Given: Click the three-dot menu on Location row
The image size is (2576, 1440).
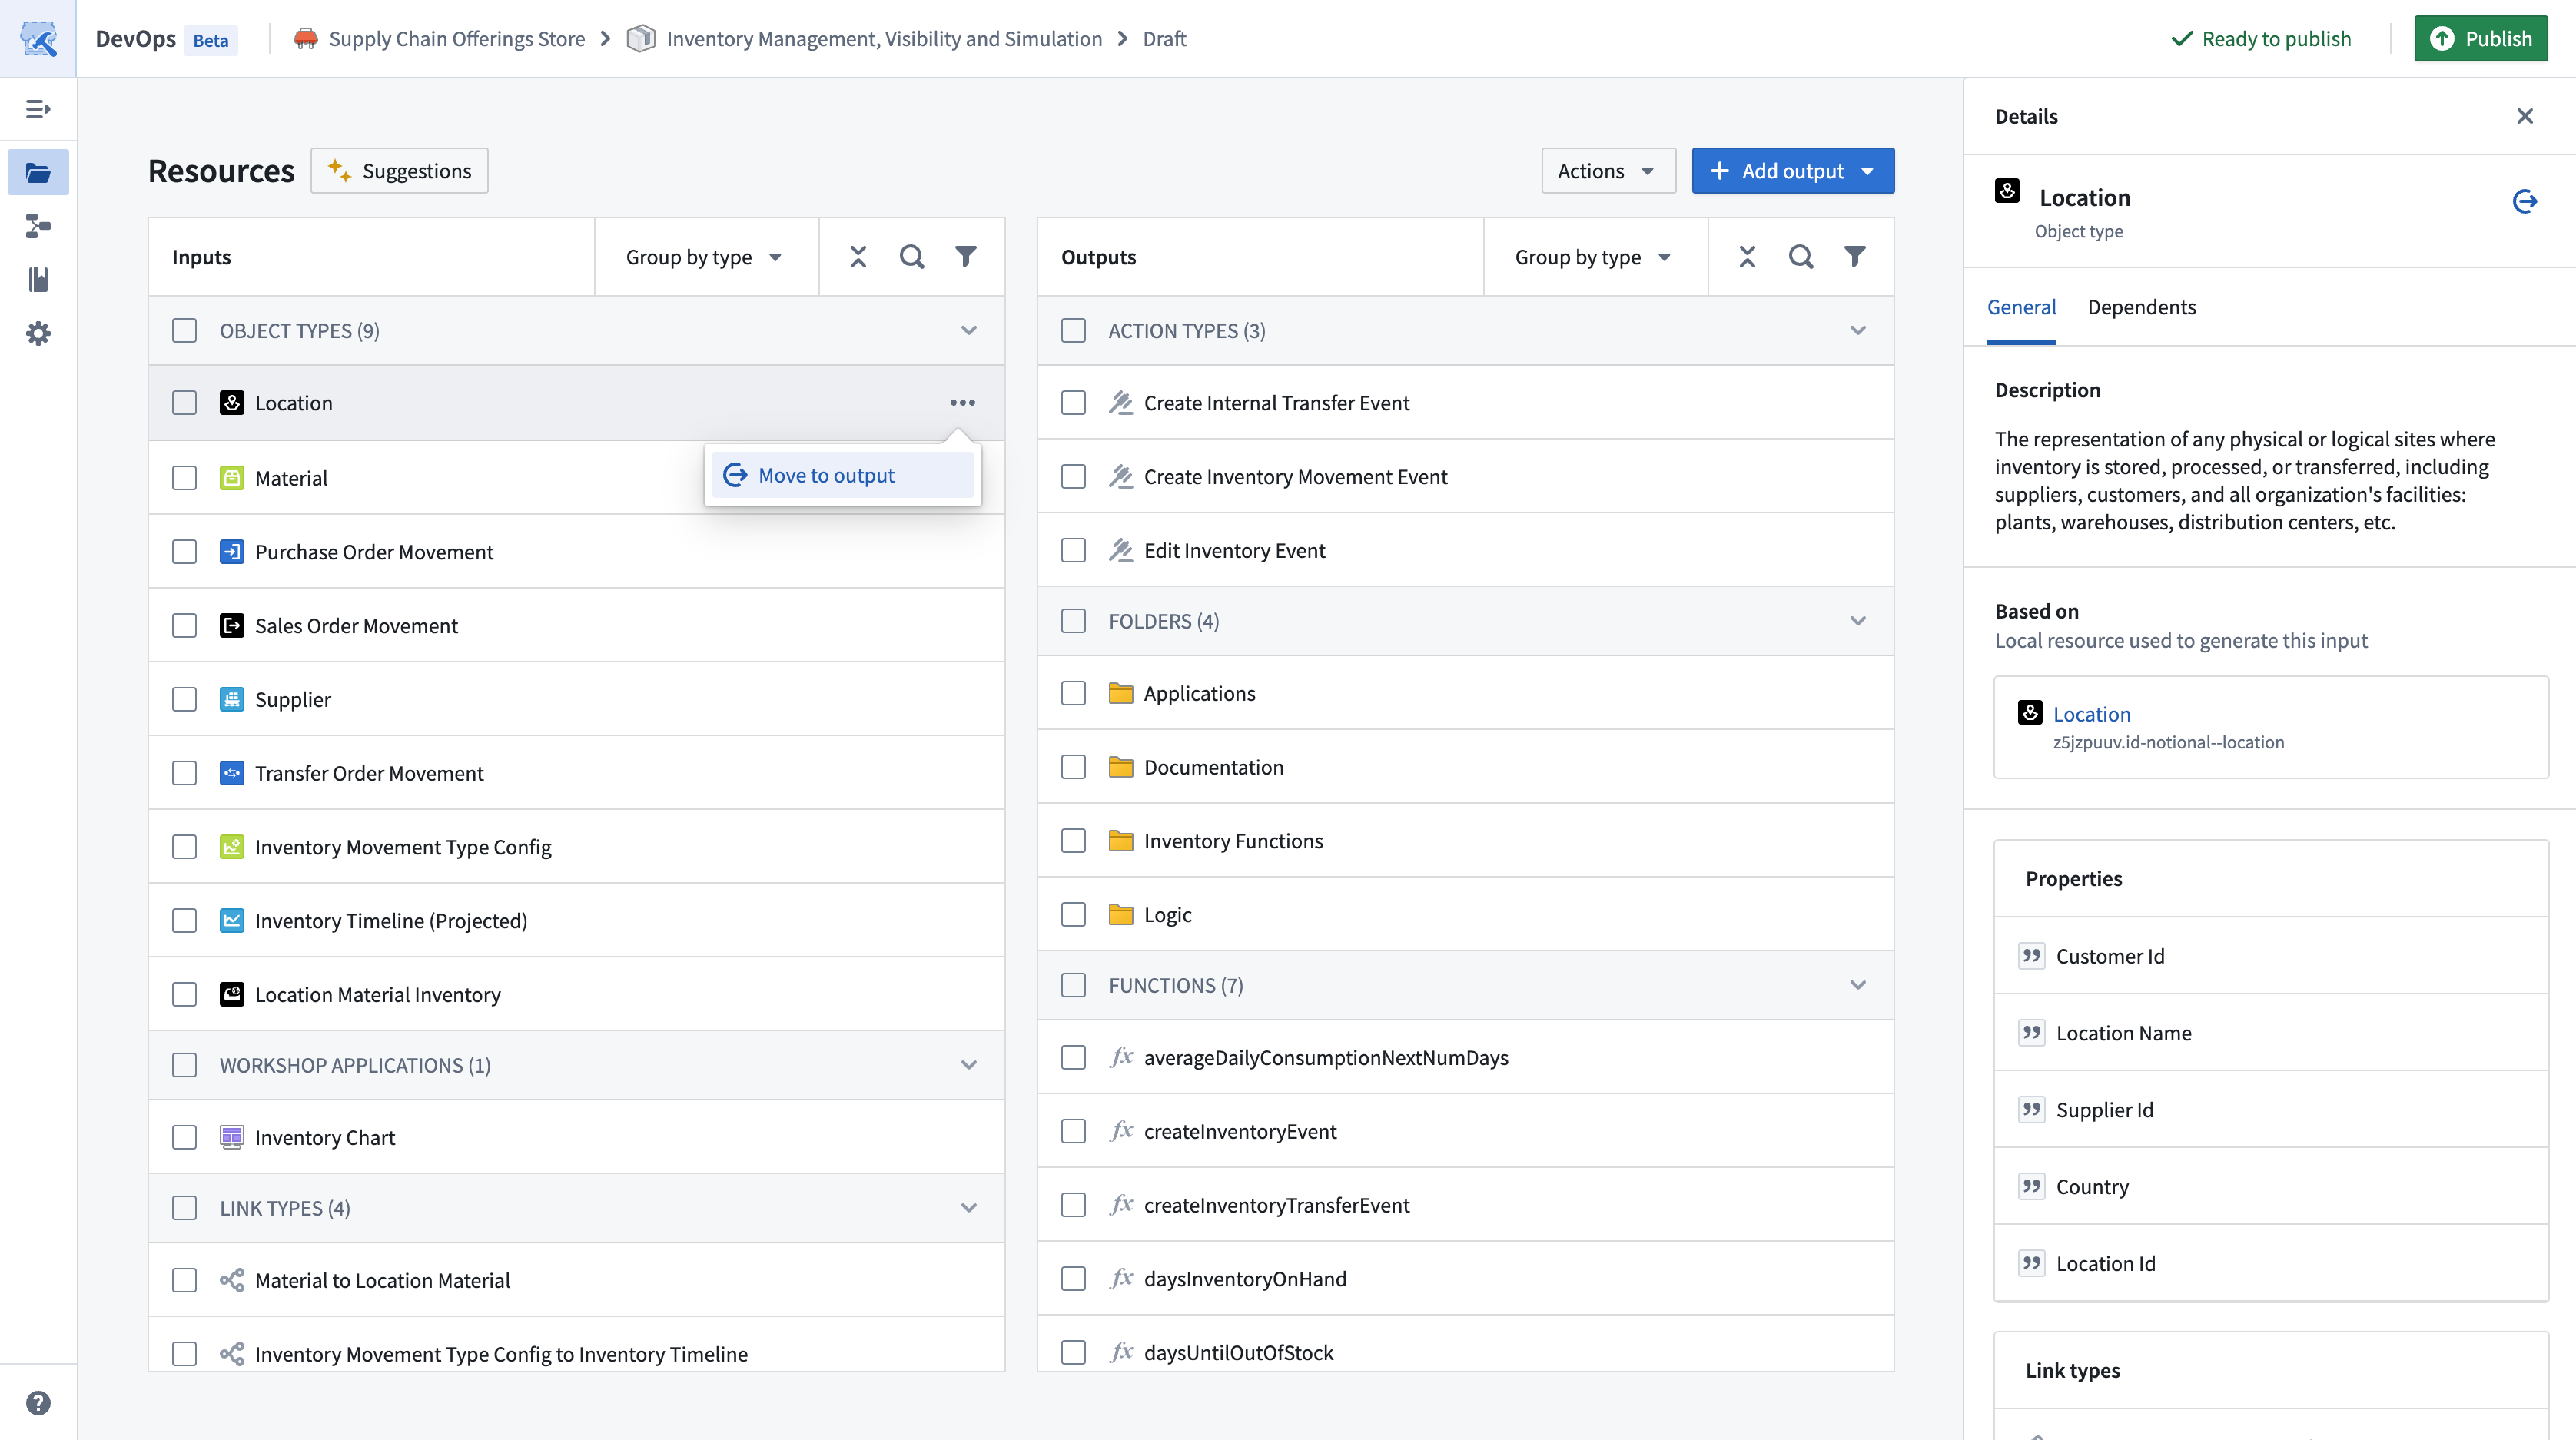Looking at the screenshot, I should tap(962, 403).
